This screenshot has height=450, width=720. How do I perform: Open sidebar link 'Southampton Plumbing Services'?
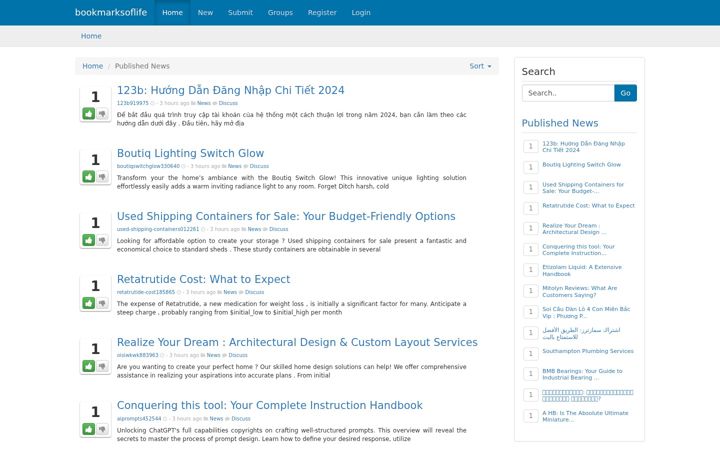coord(588,351)
